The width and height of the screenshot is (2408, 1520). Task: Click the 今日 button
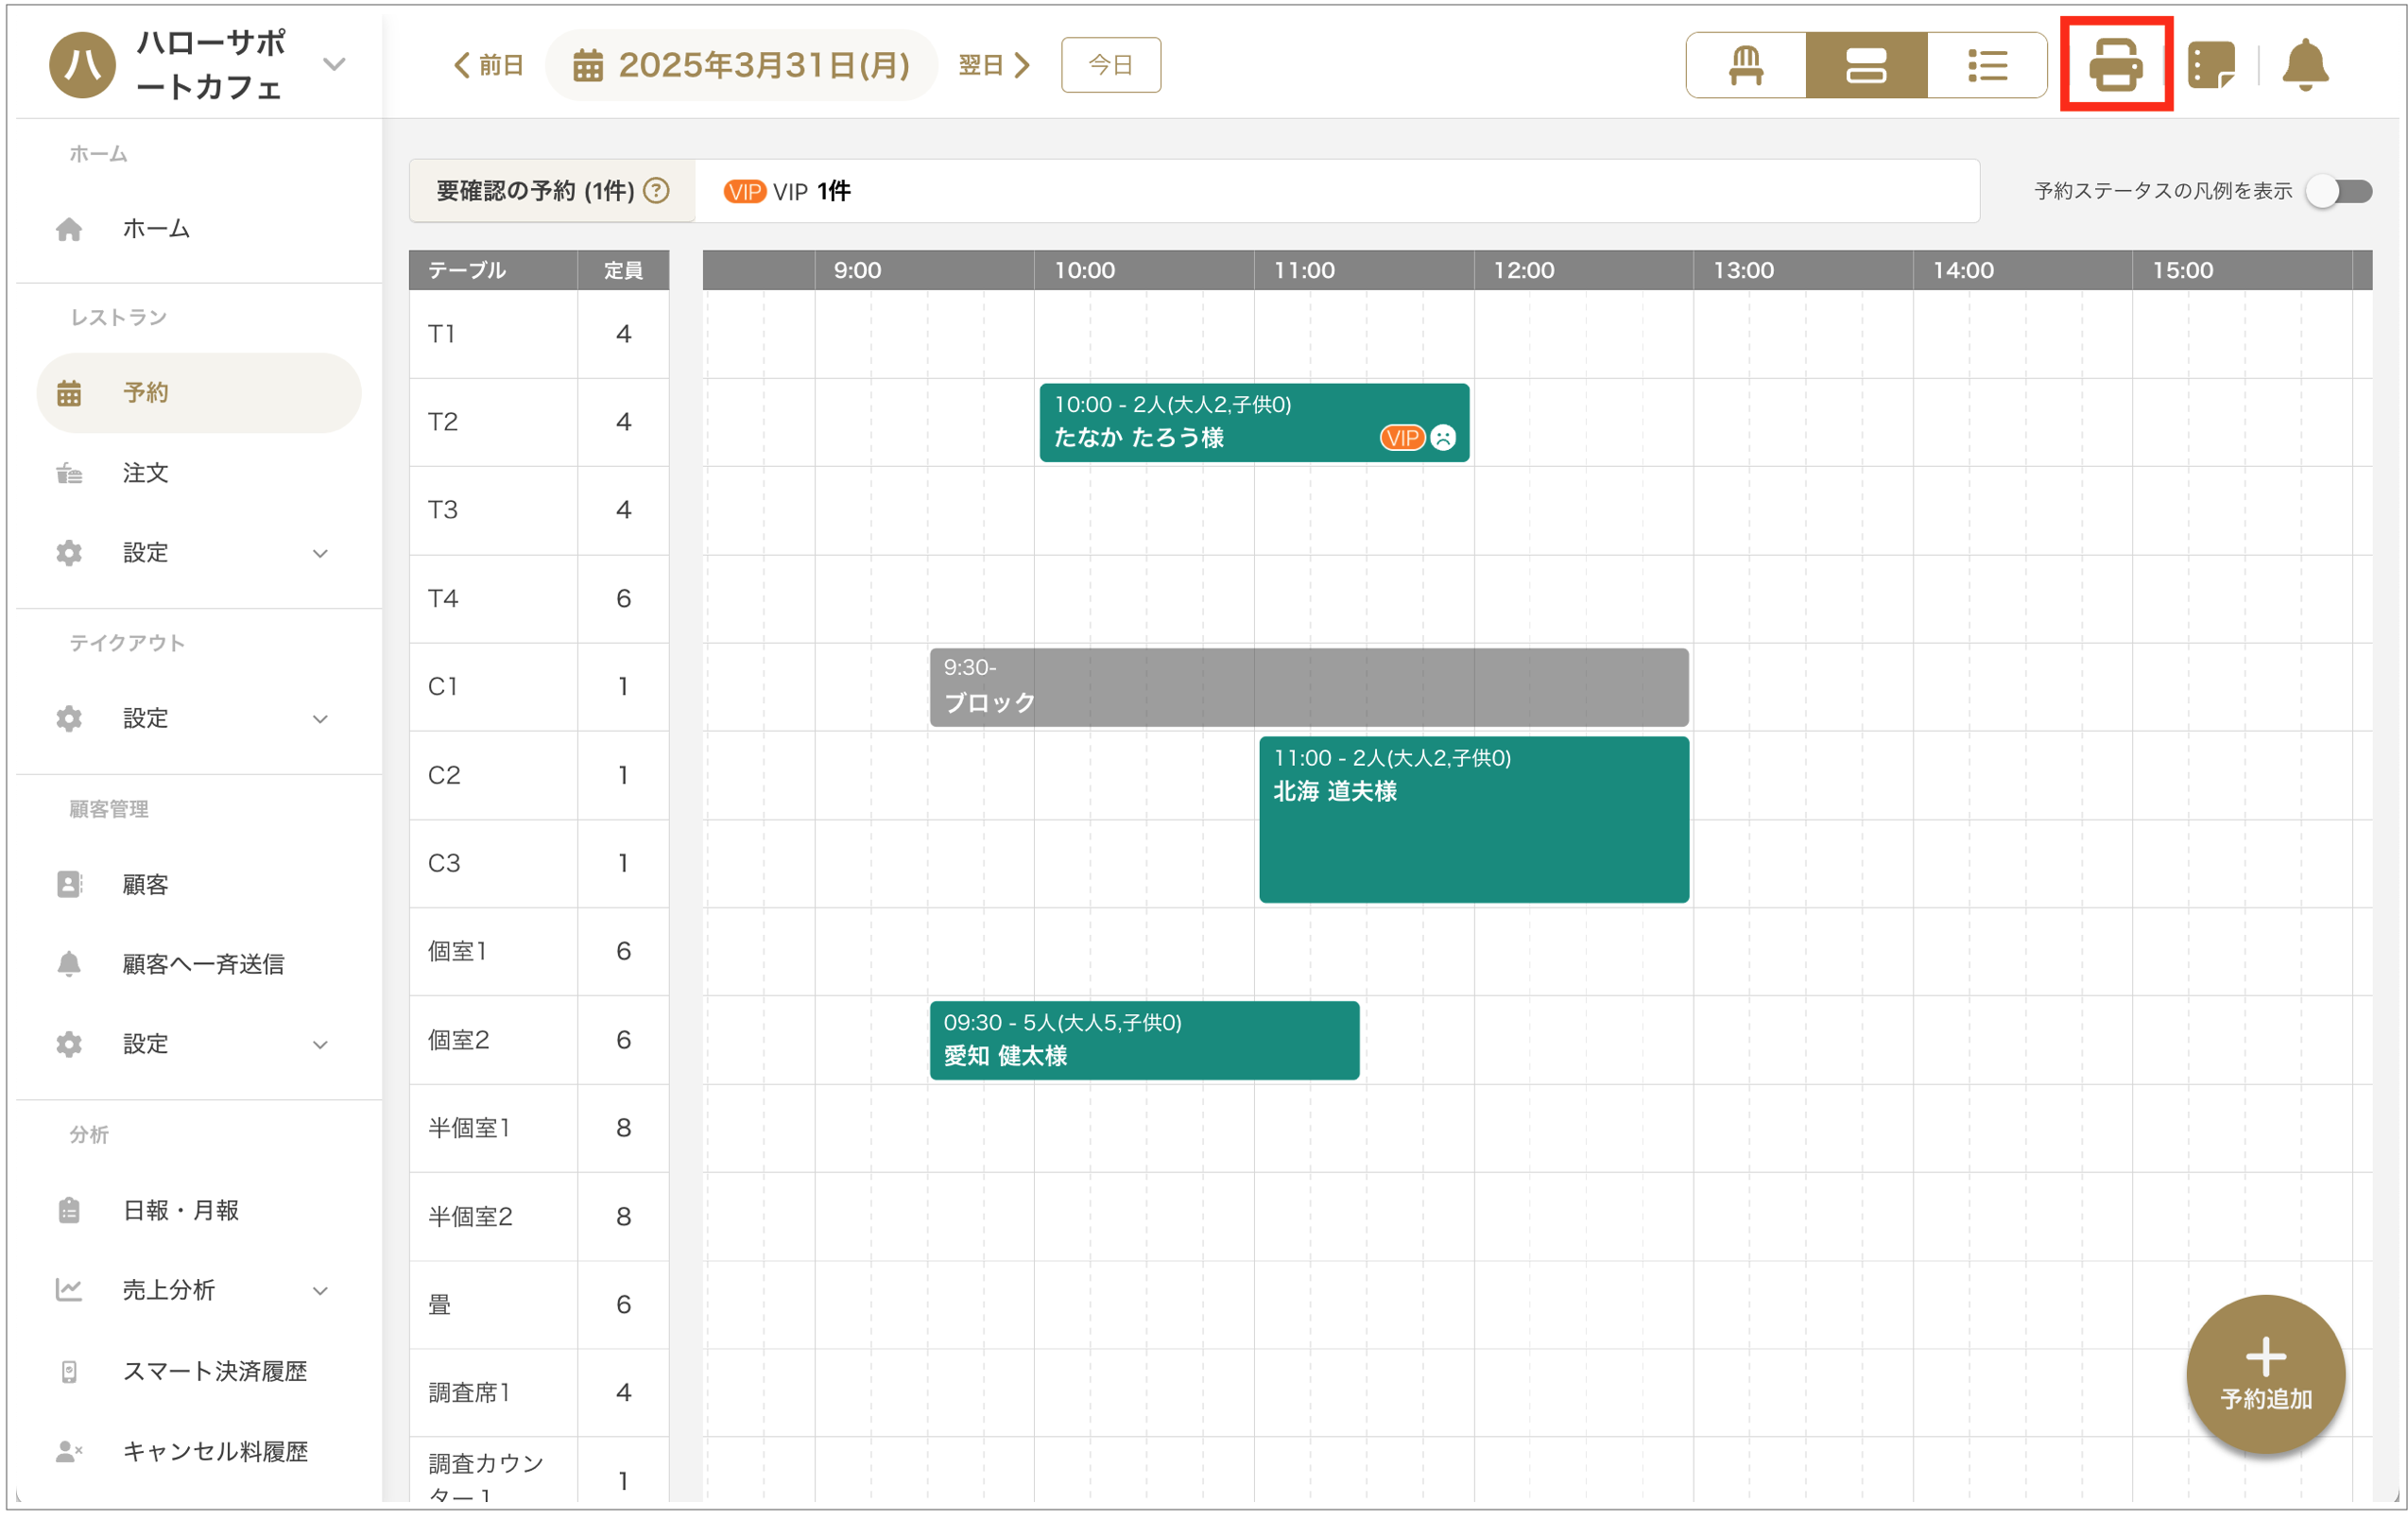click(1110, 65)
